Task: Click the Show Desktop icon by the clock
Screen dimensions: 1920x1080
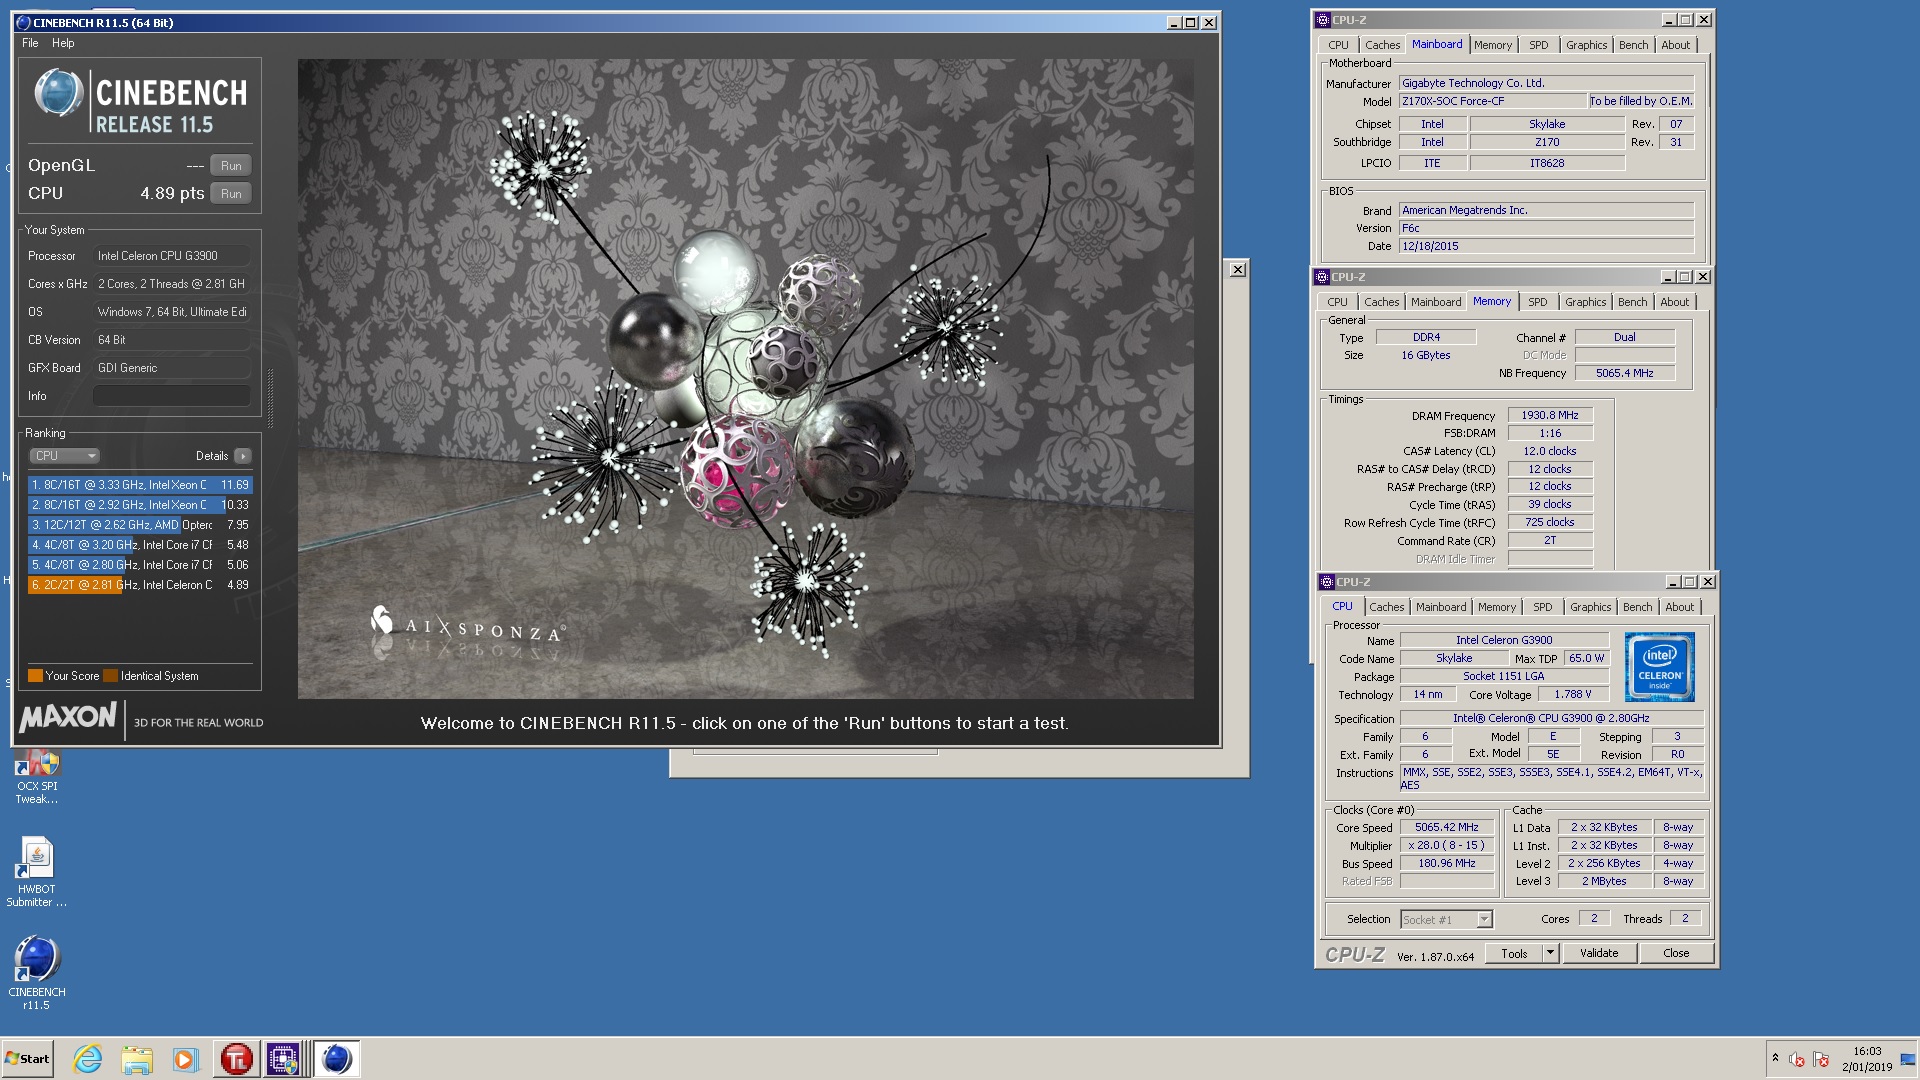Action: click(x=1907, y=1059)
